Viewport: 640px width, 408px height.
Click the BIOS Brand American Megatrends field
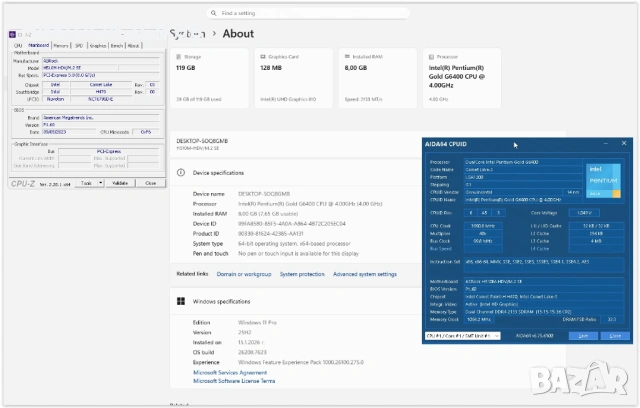point(101,118)
